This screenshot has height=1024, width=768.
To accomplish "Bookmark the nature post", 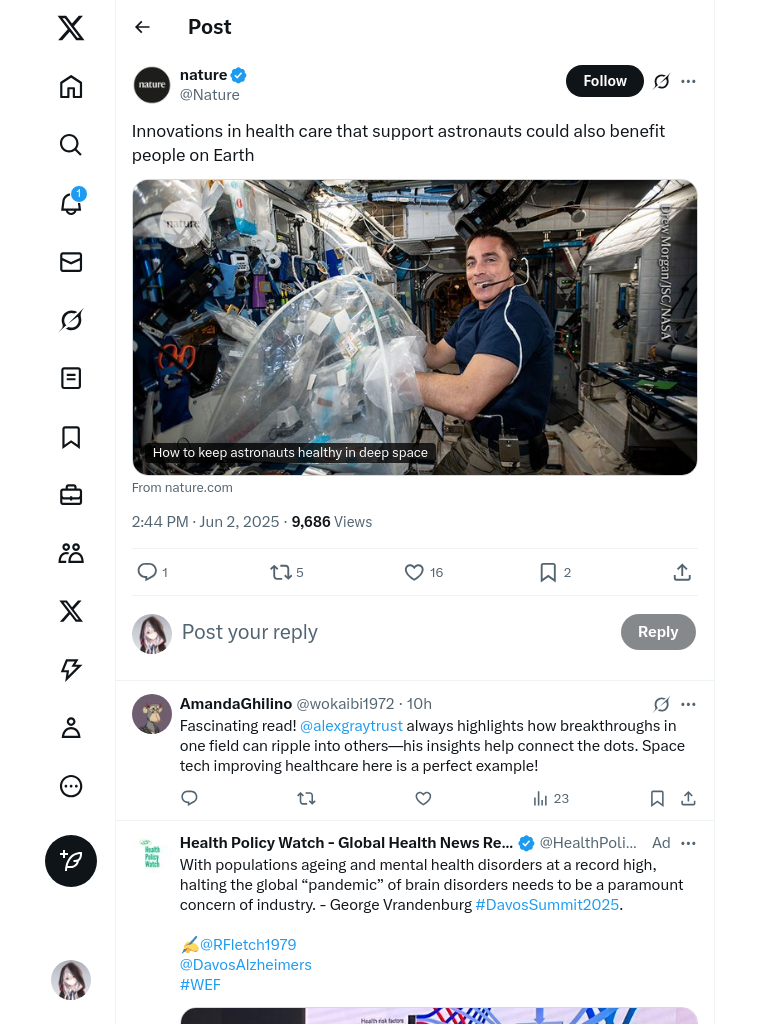I will [x=548, y=572].
